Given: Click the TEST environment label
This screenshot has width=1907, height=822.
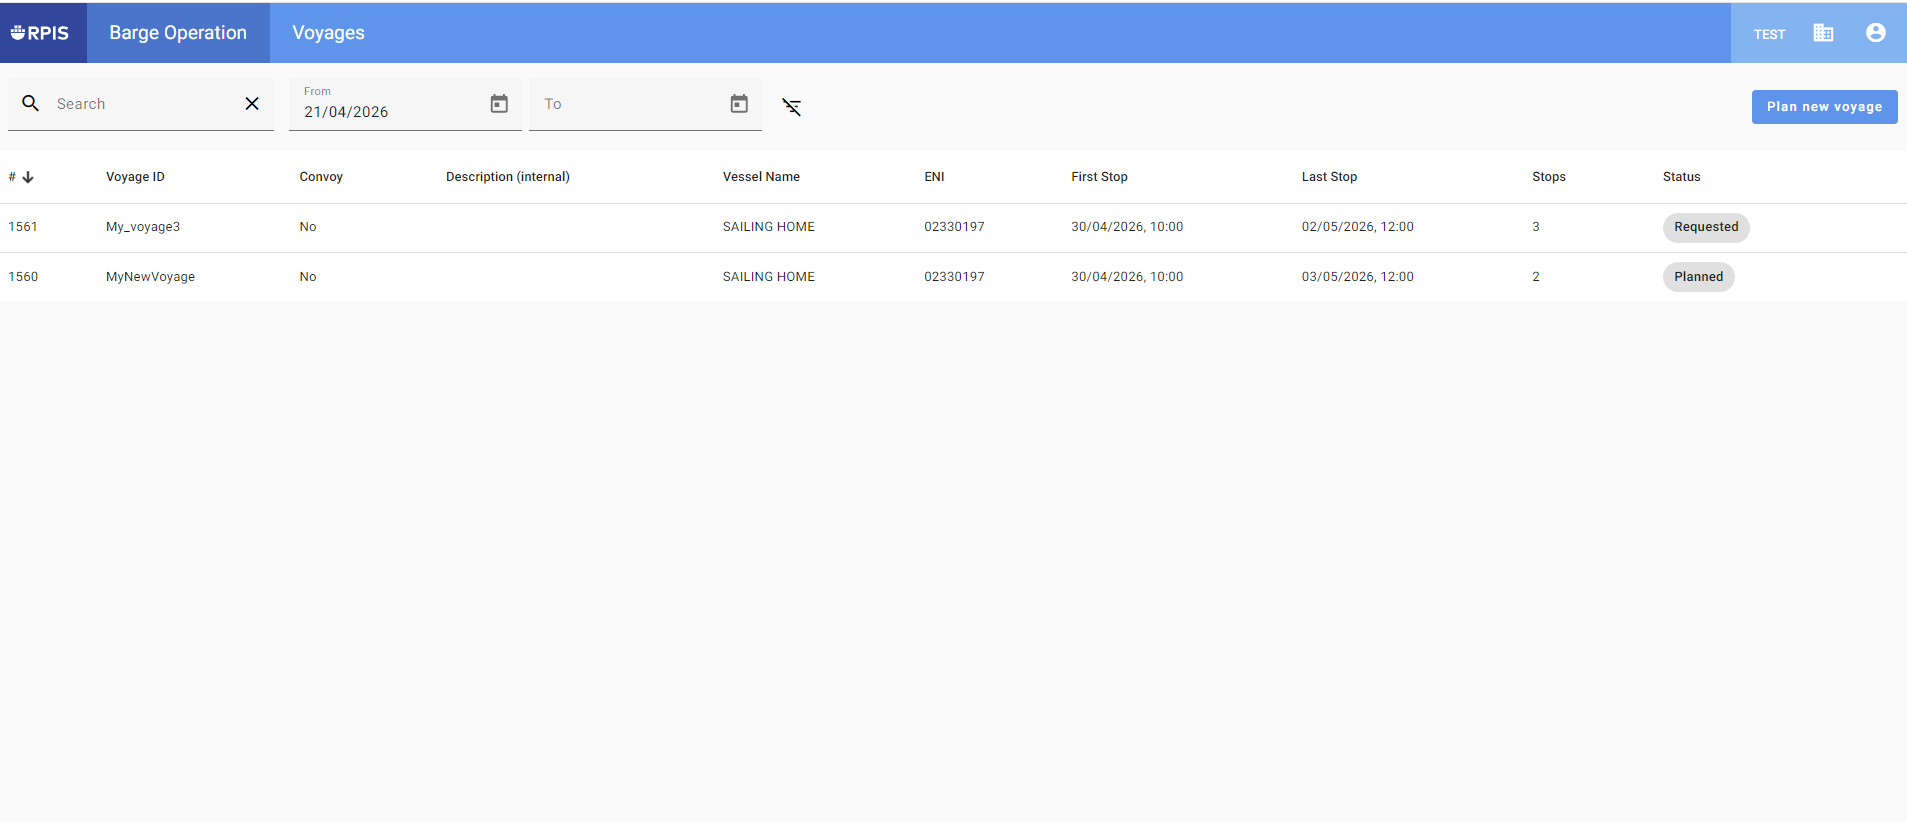Looking at the screenshot, I should [x=1769, y=34].
